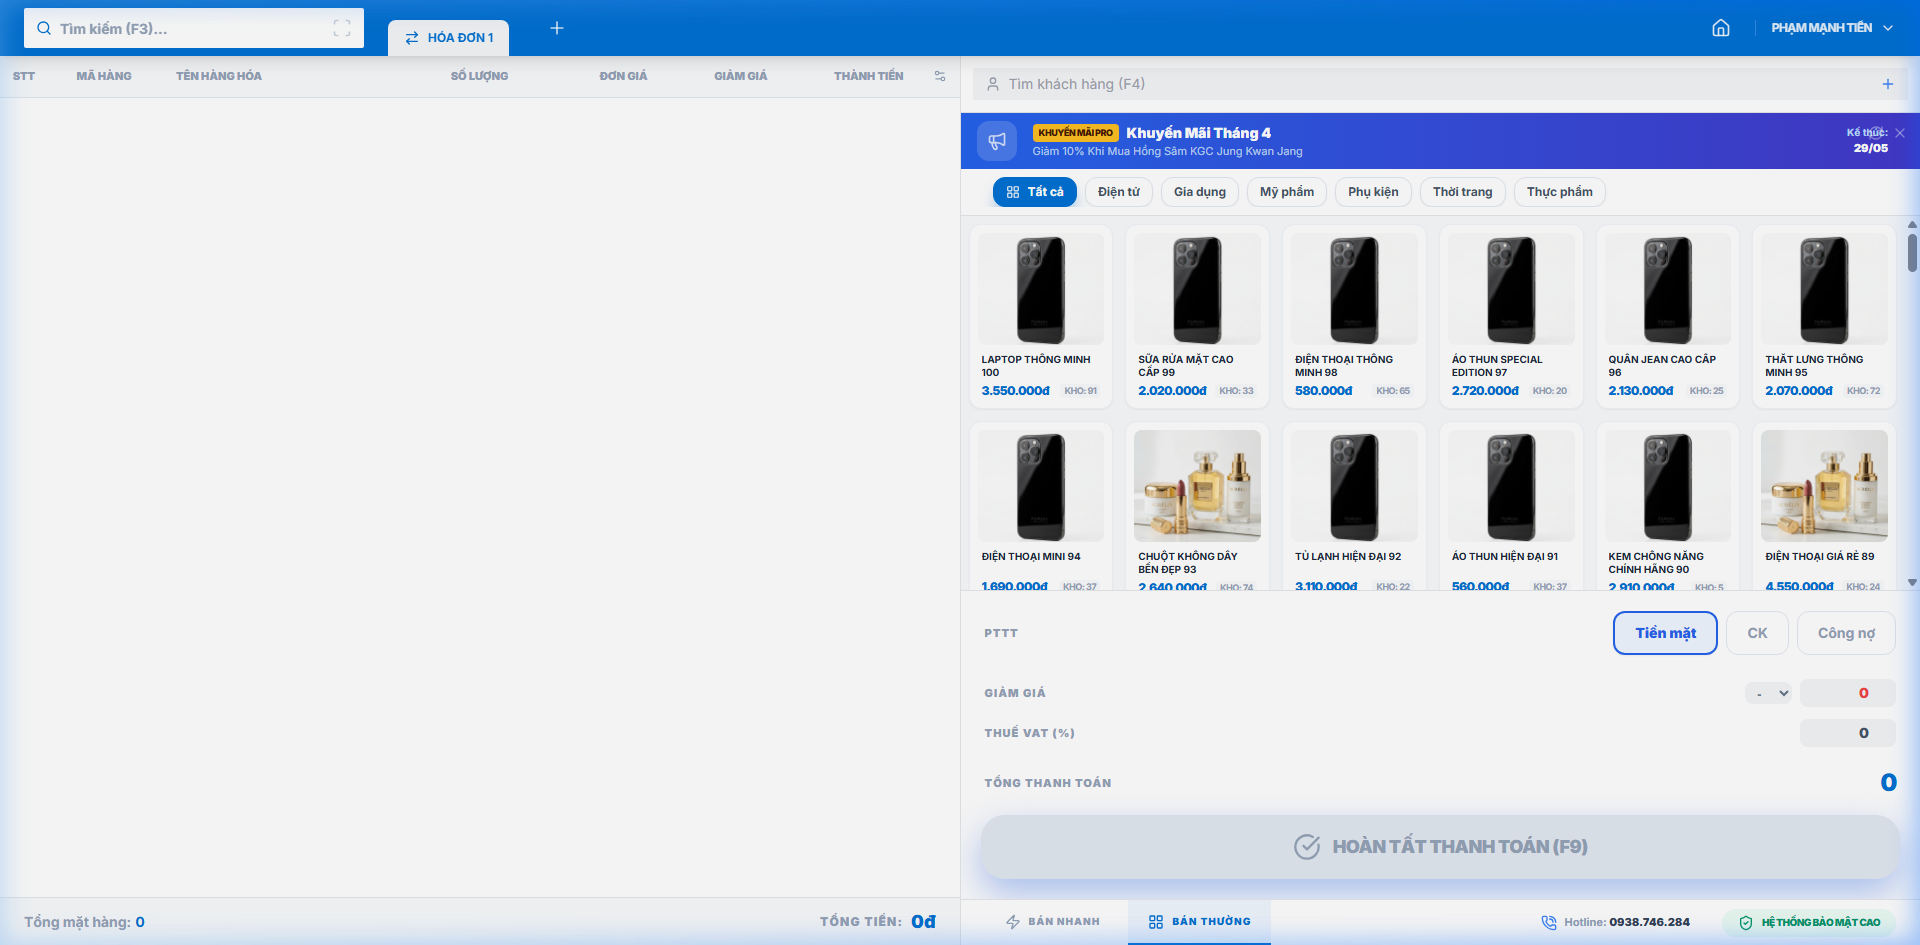
Task: Dismiss the Khuyến Mãi Tháng 4 banner
Action: pyautogui.click(x=1899, y=131)
